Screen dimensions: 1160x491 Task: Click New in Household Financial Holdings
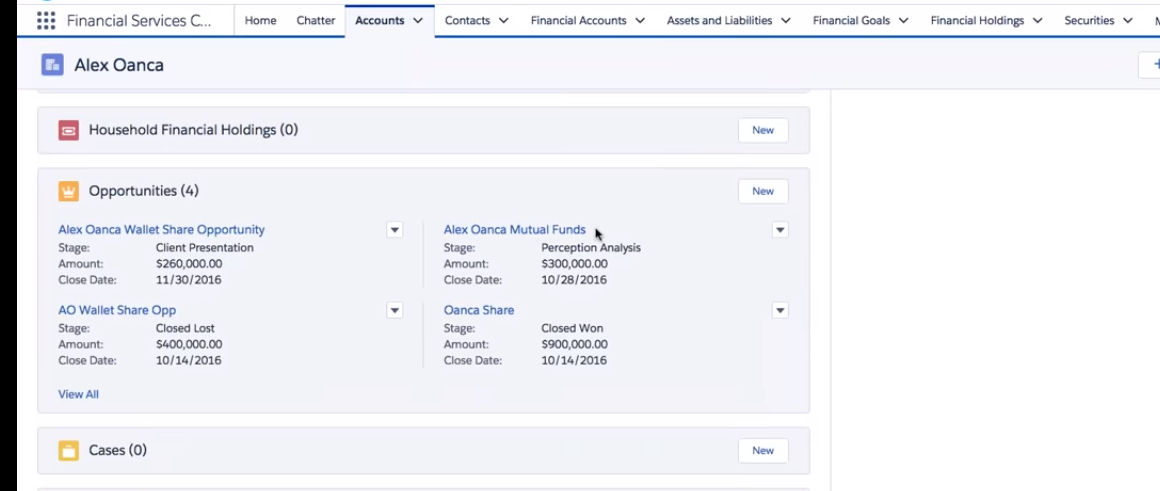pos(763,130)
